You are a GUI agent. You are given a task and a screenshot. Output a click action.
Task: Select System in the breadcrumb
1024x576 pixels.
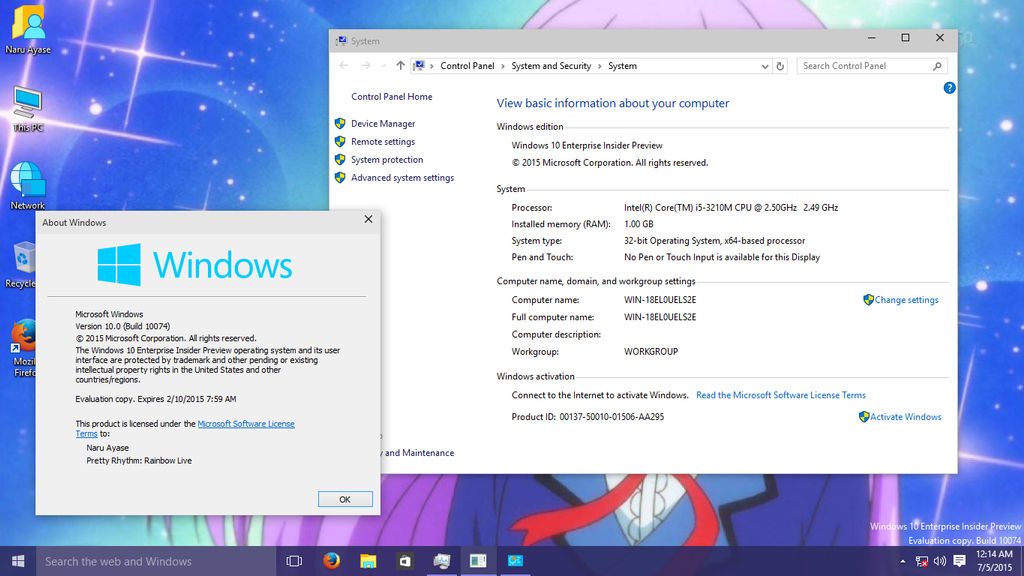(x=622, y=66)
